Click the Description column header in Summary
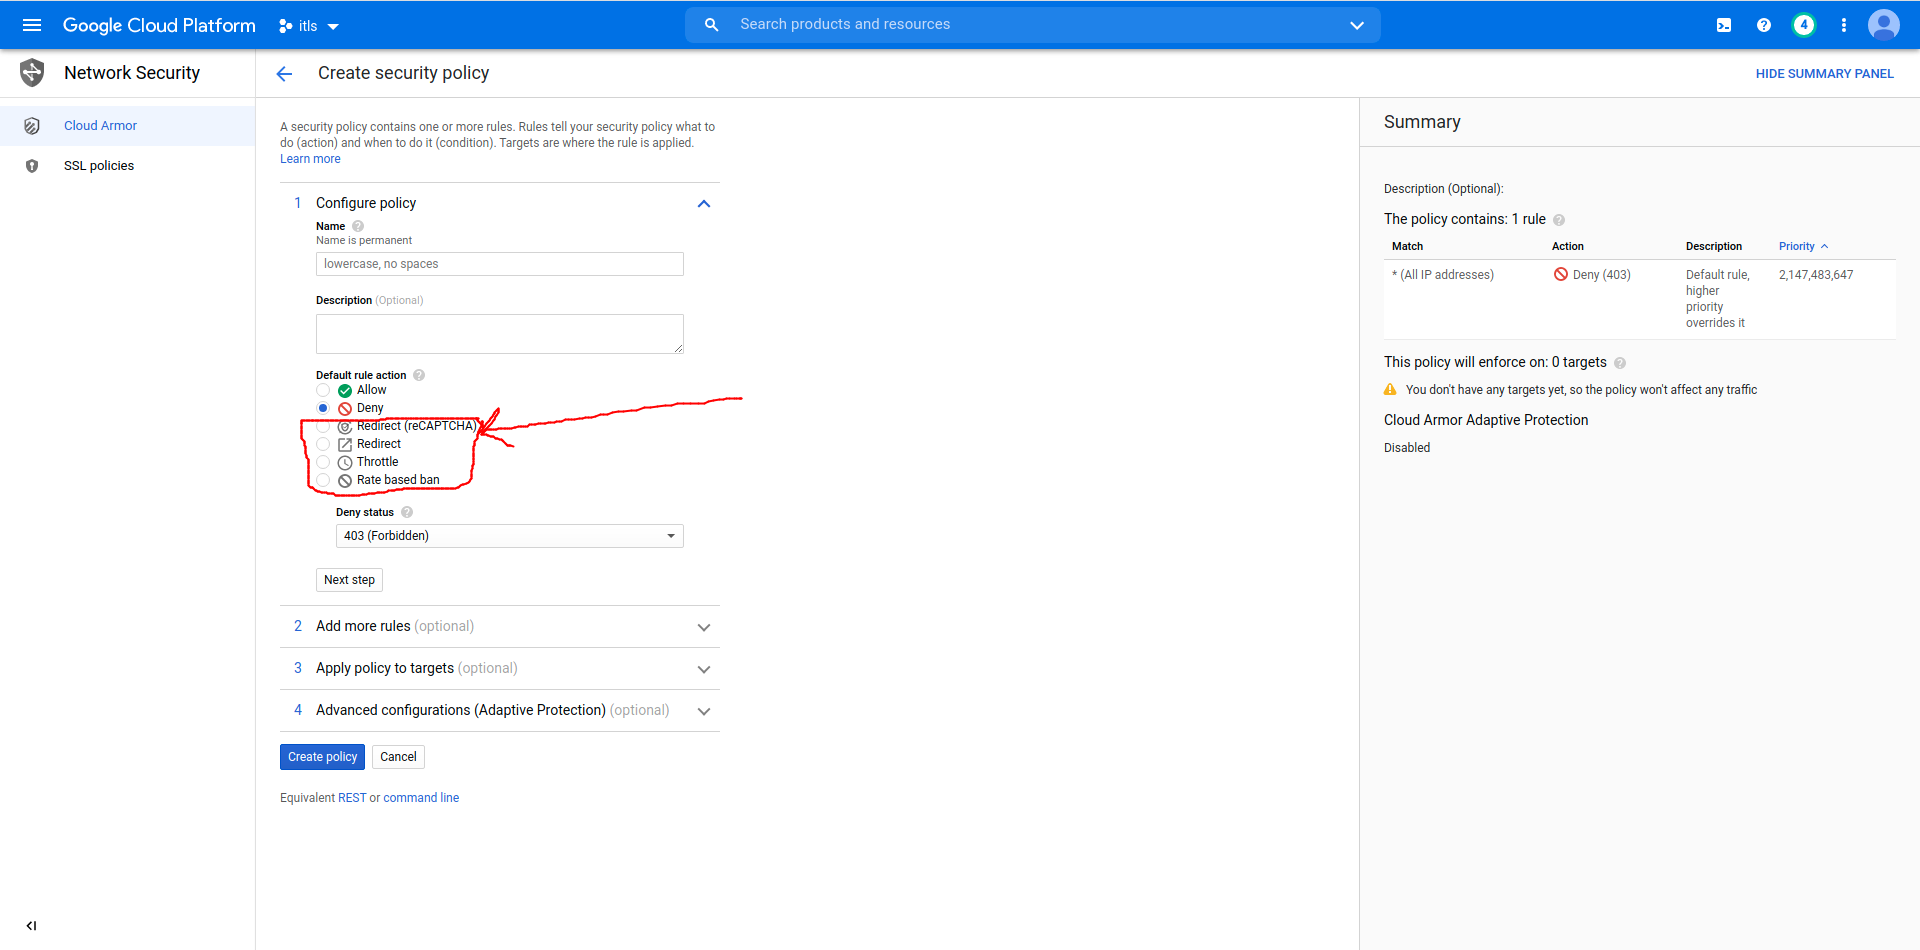 1714,246
